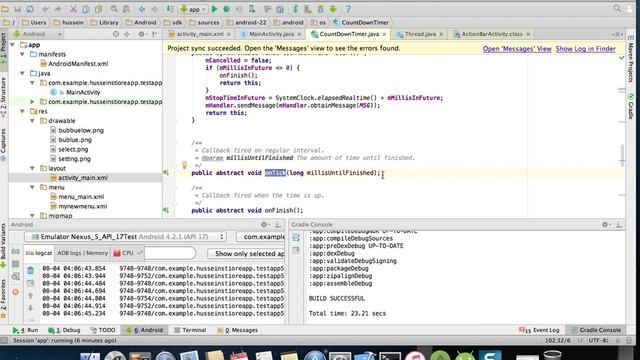640x360 pixels.
Task: Click the Clear logcat trash icon
Action: 31,270
